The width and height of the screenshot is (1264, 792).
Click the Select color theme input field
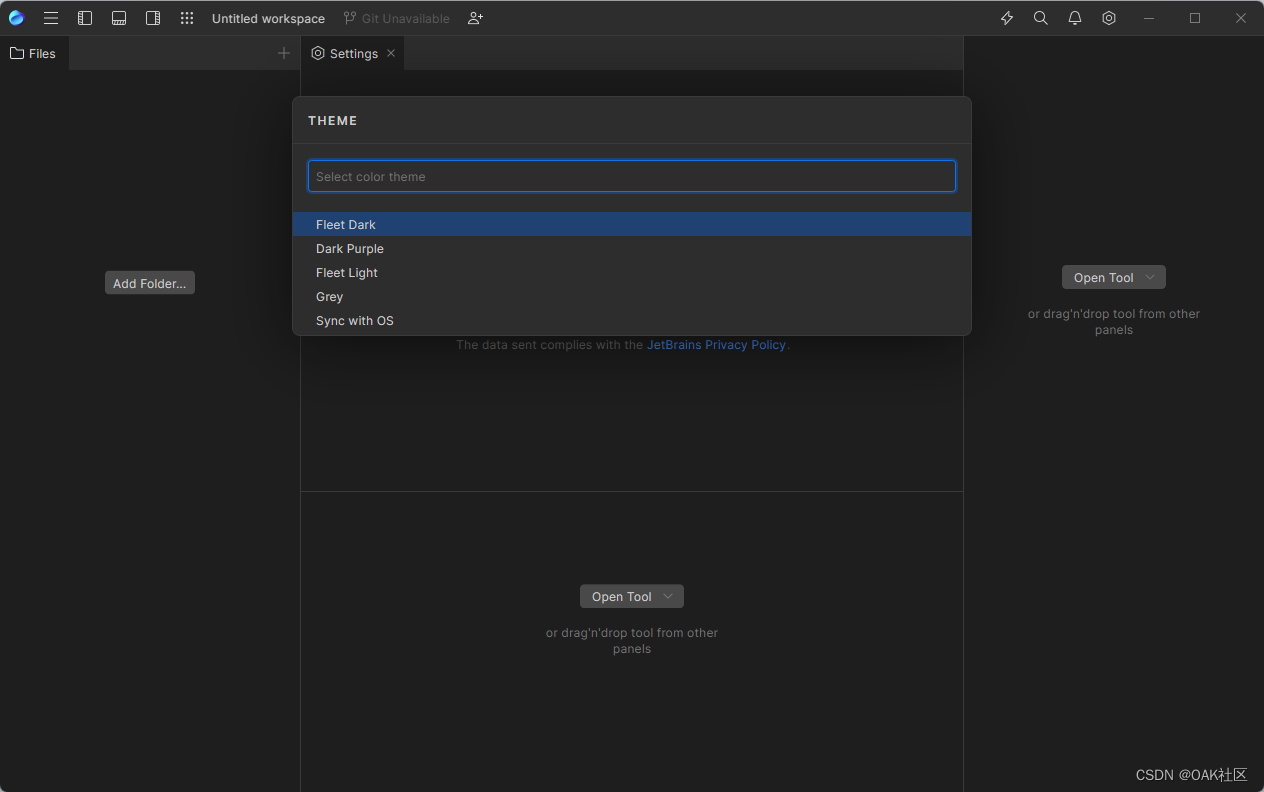[631, 176]
